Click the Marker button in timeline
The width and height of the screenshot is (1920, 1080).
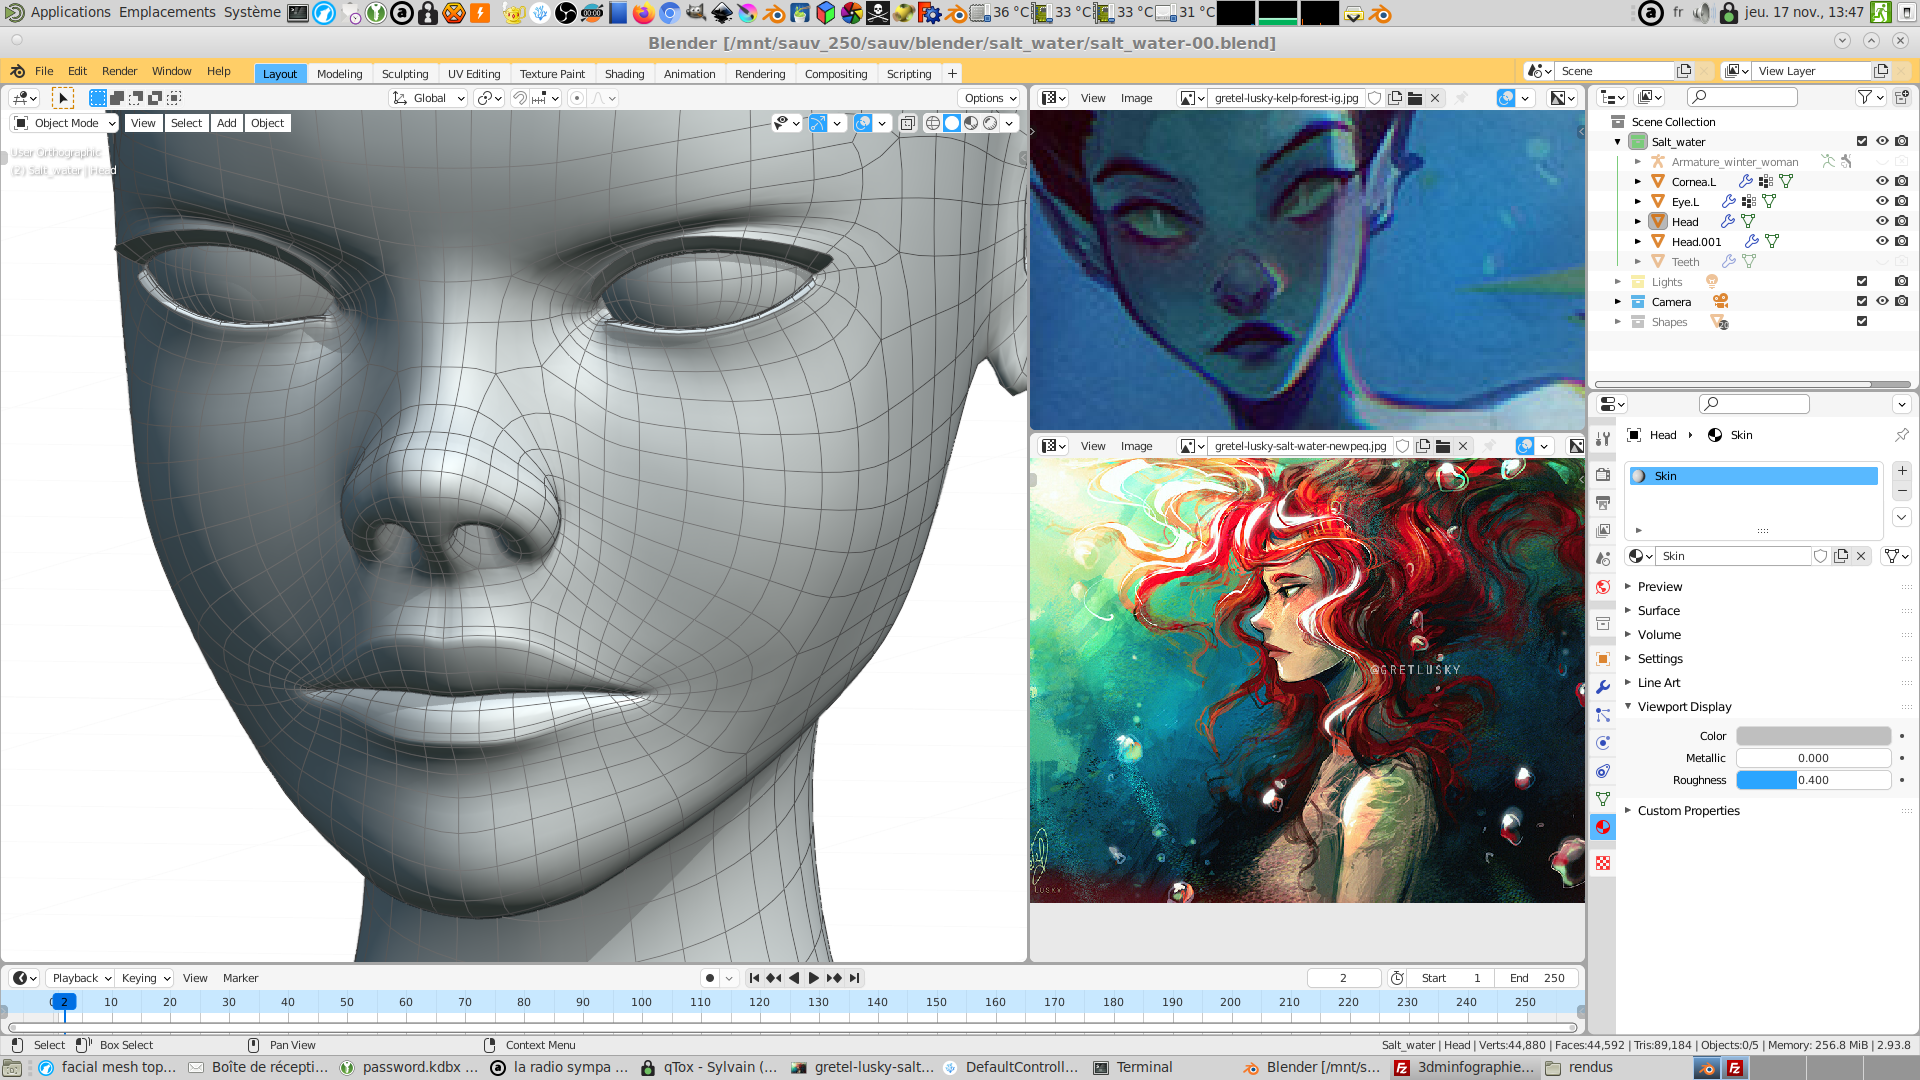click(240, 978)
